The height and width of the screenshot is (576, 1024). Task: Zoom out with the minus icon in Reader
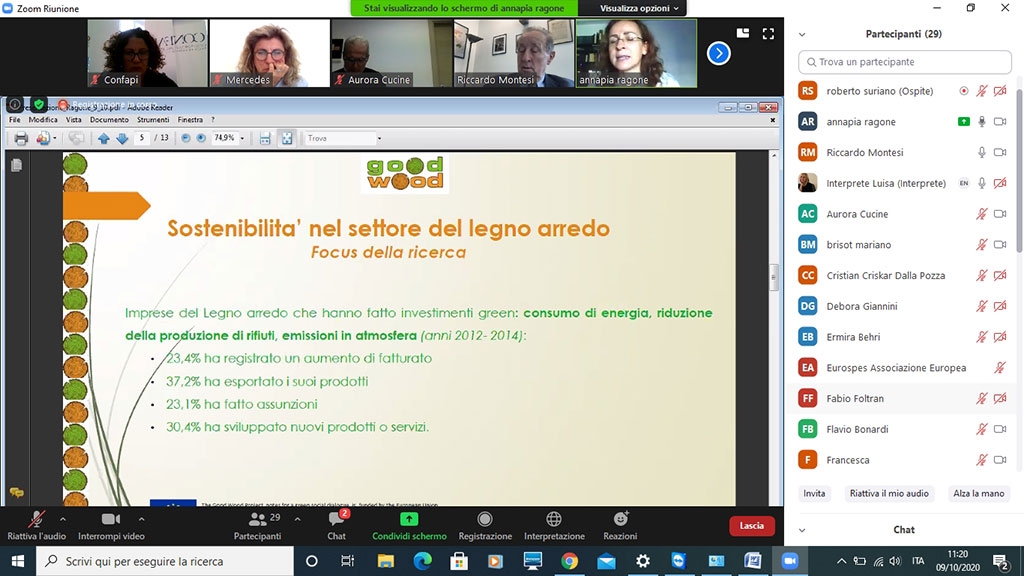185,138
